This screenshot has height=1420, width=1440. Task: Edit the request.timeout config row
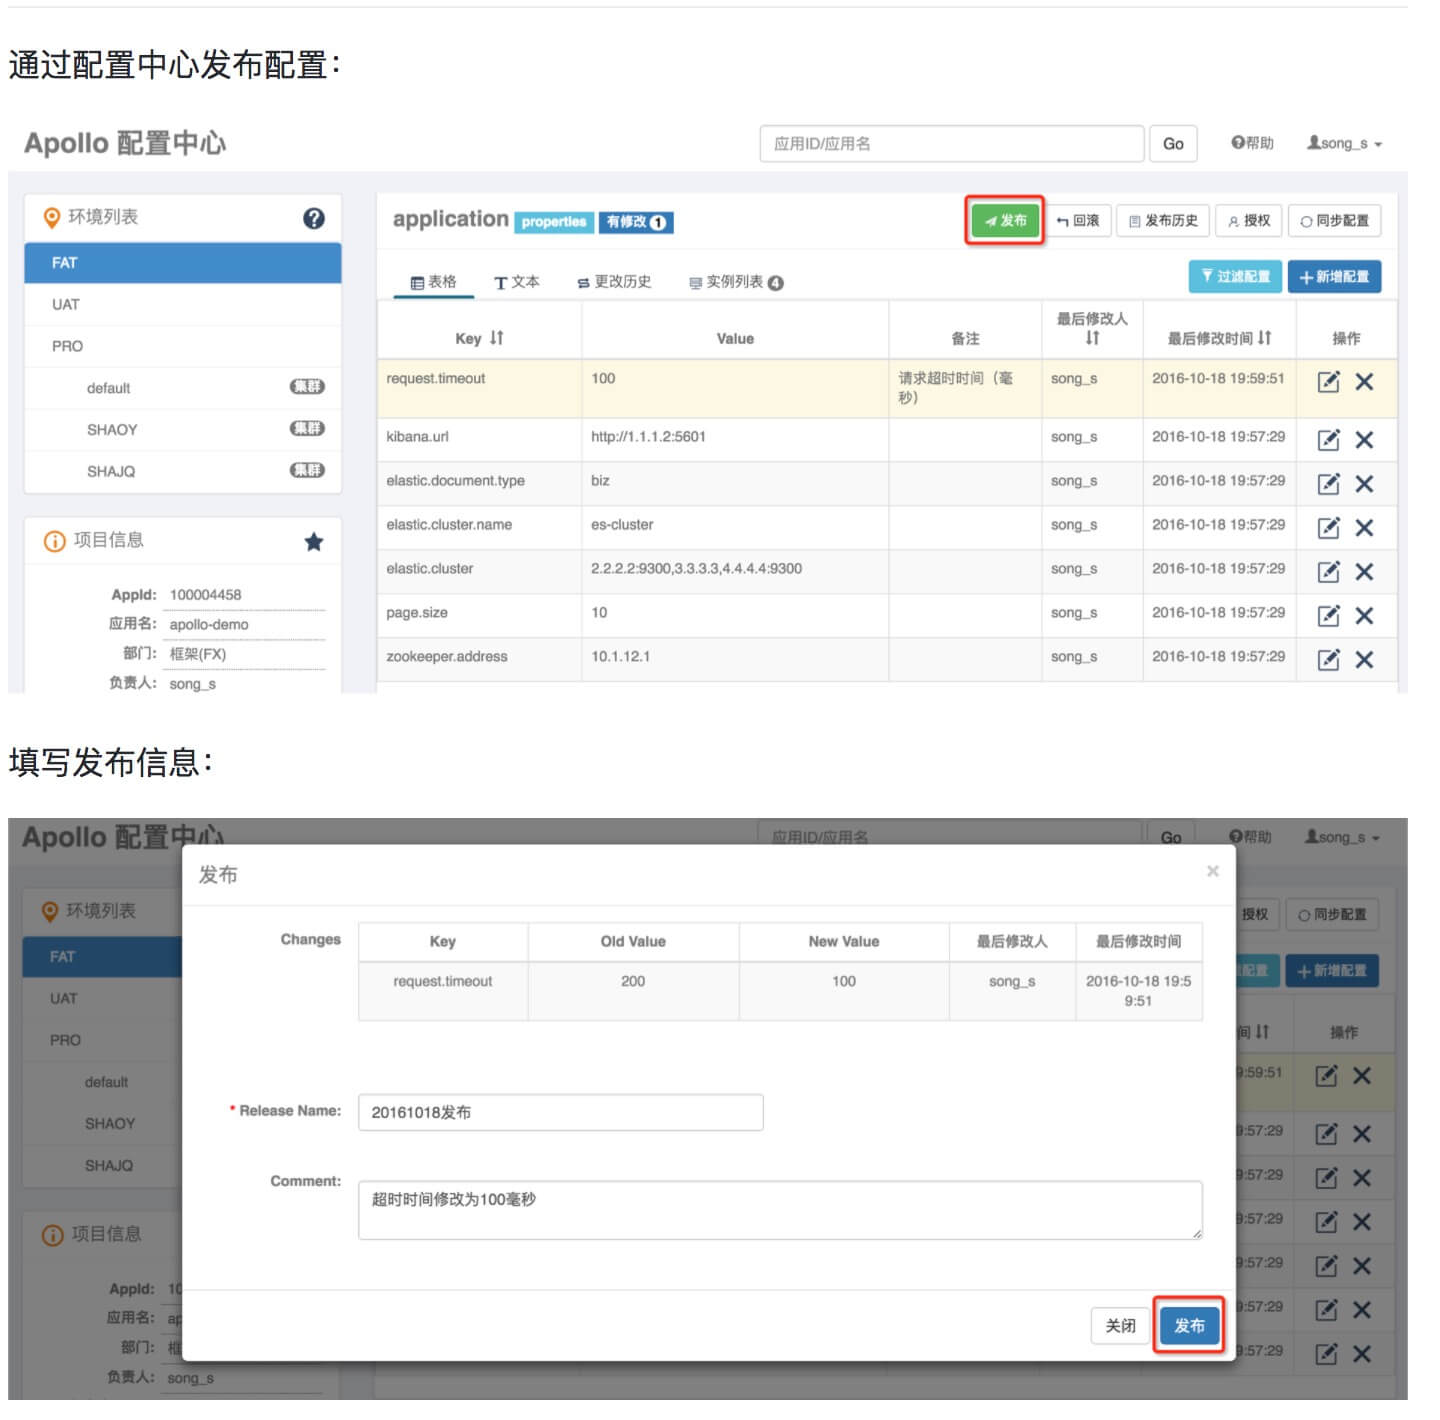pos(1328,381)
